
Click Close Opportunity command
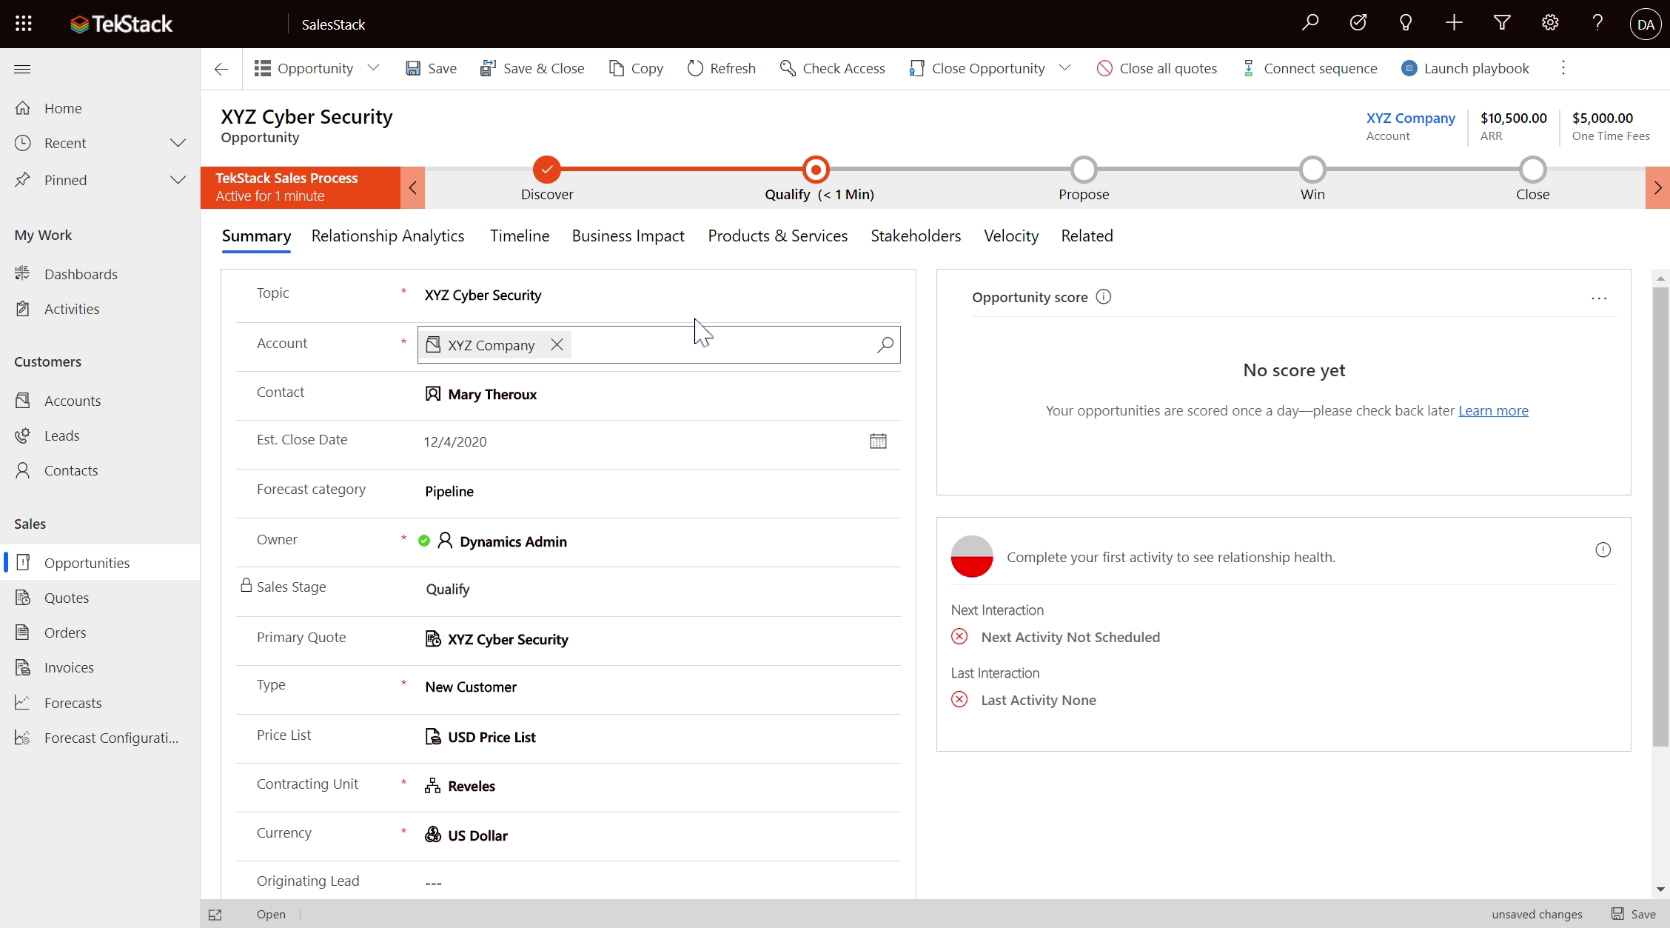pos(977,68)
